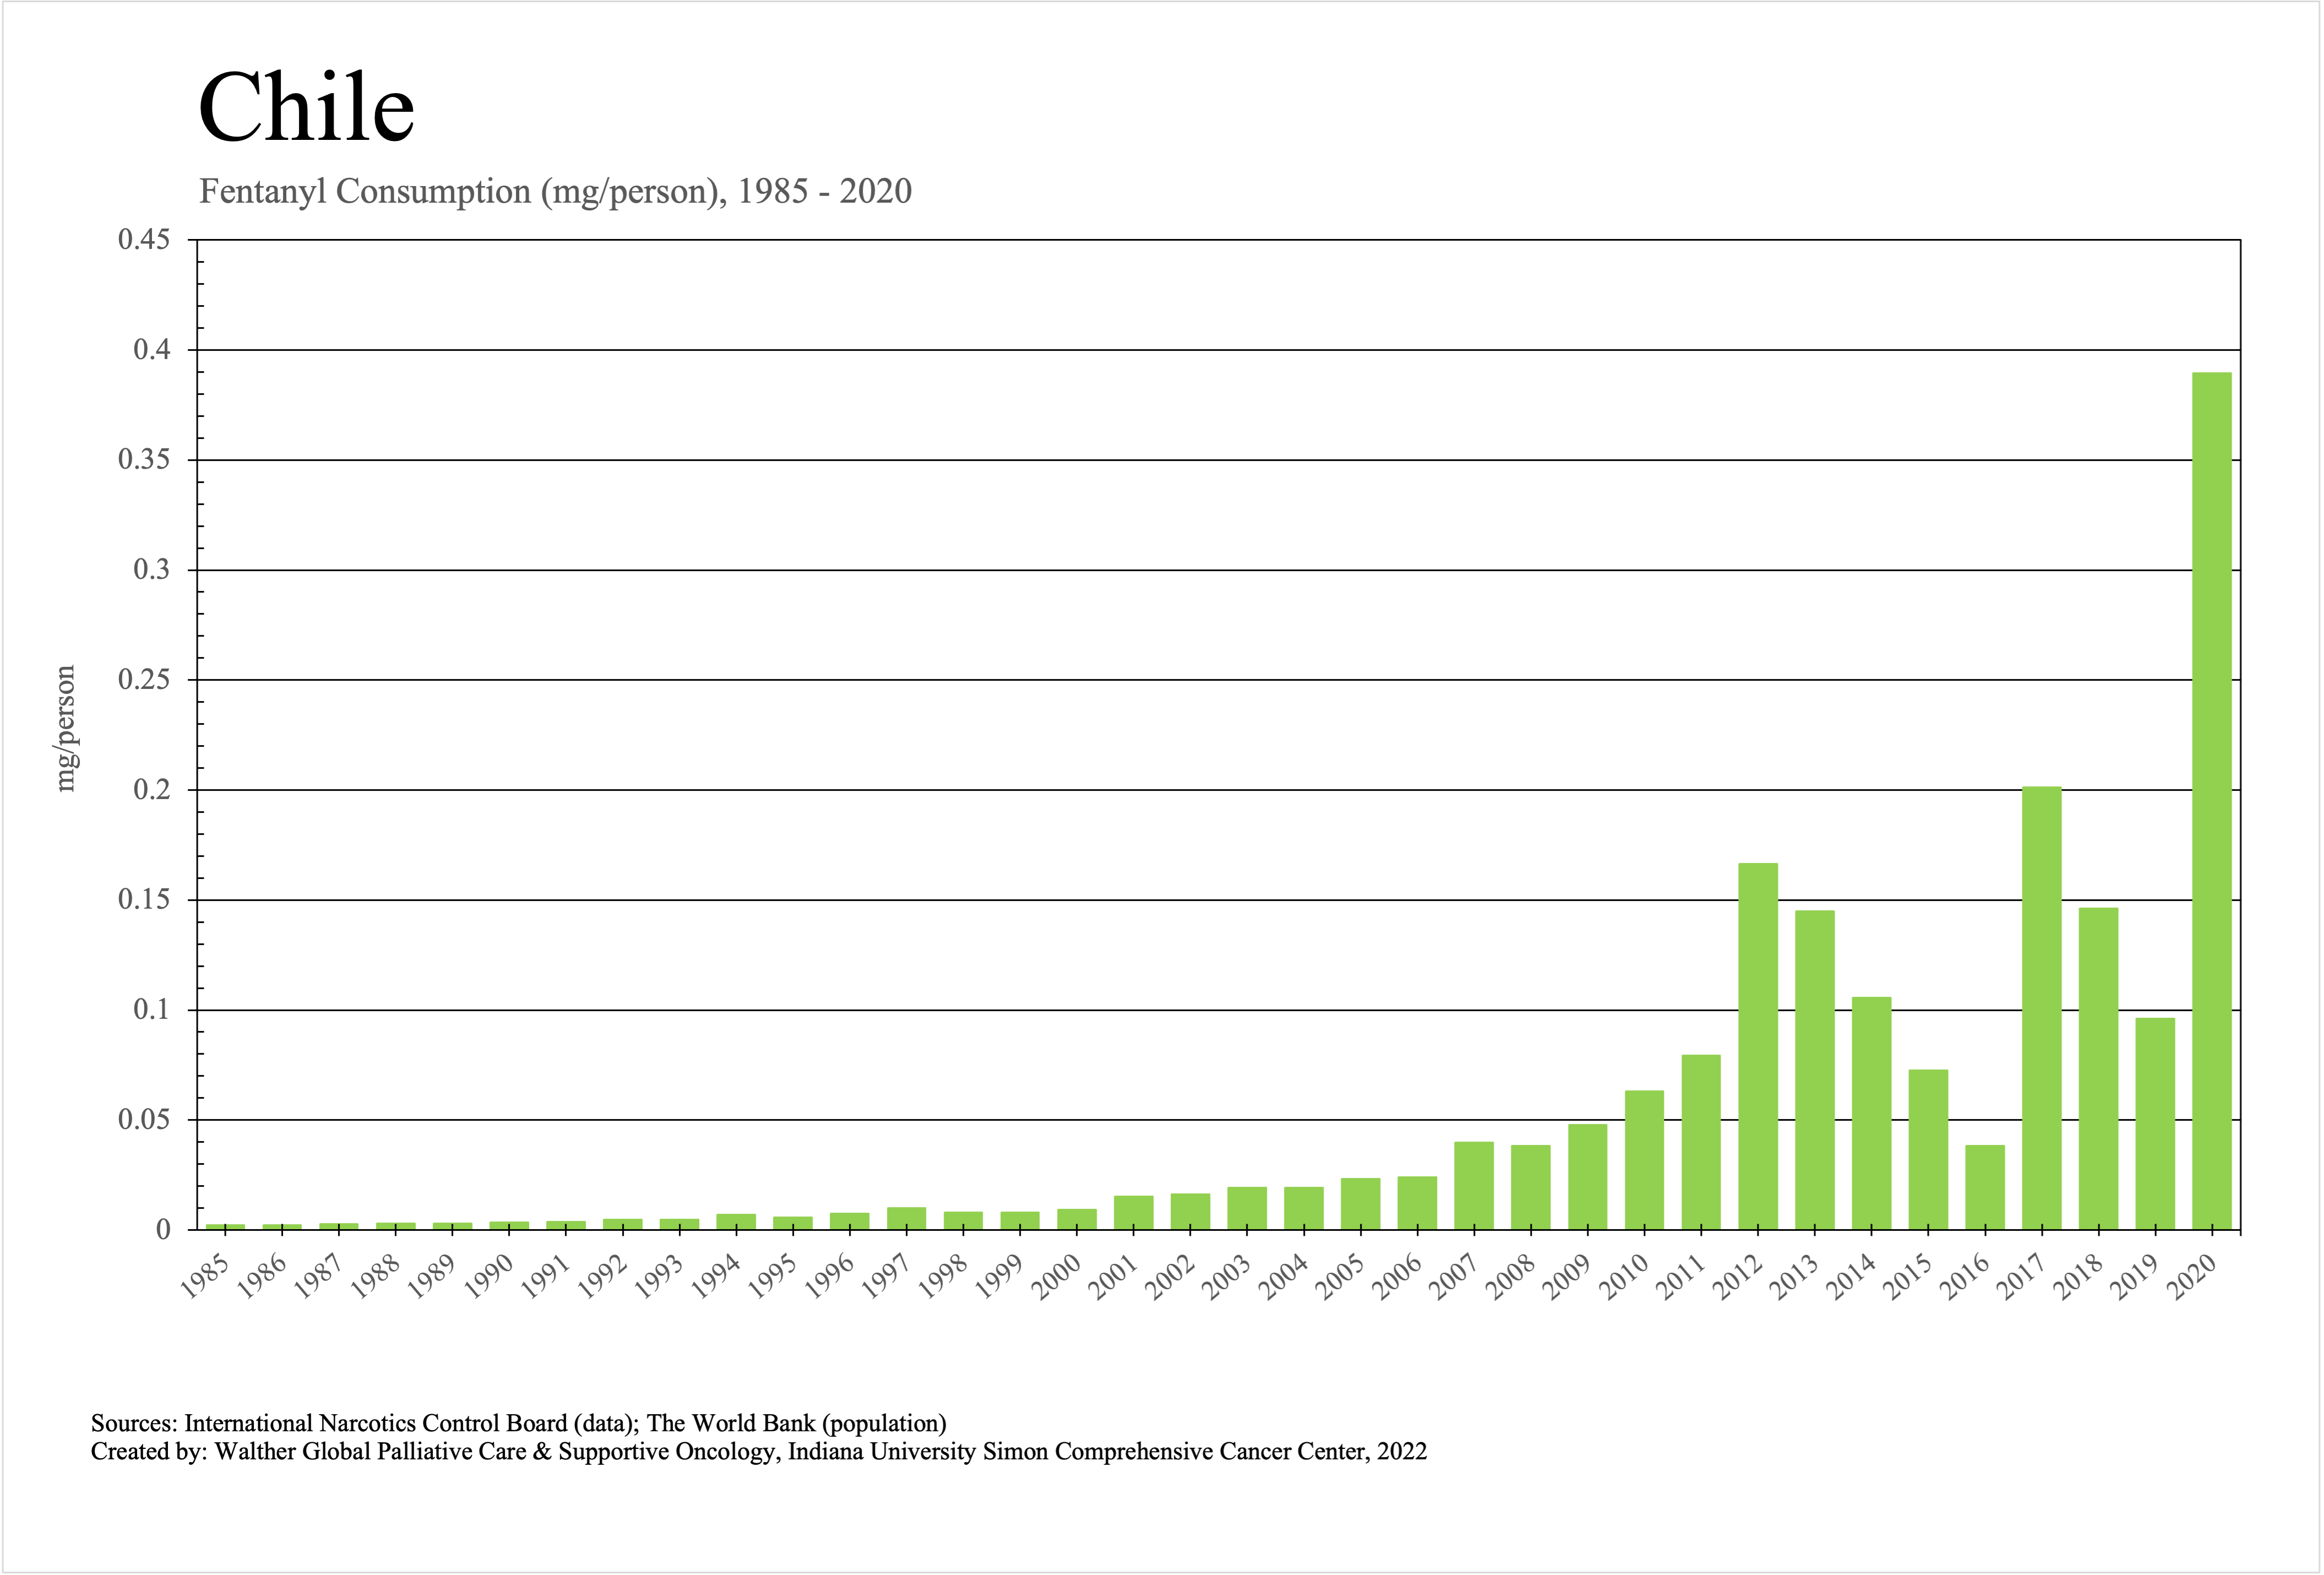2324x1575 pixels.
Task: Click the 2010 green bar
Action: [1644, 1160]
